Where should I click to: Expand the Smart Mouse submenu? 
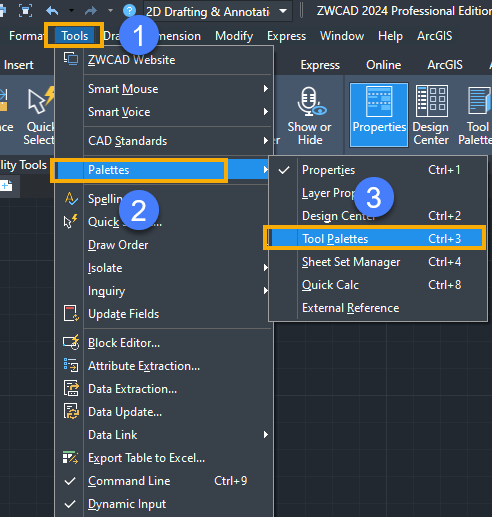point(164,89)
